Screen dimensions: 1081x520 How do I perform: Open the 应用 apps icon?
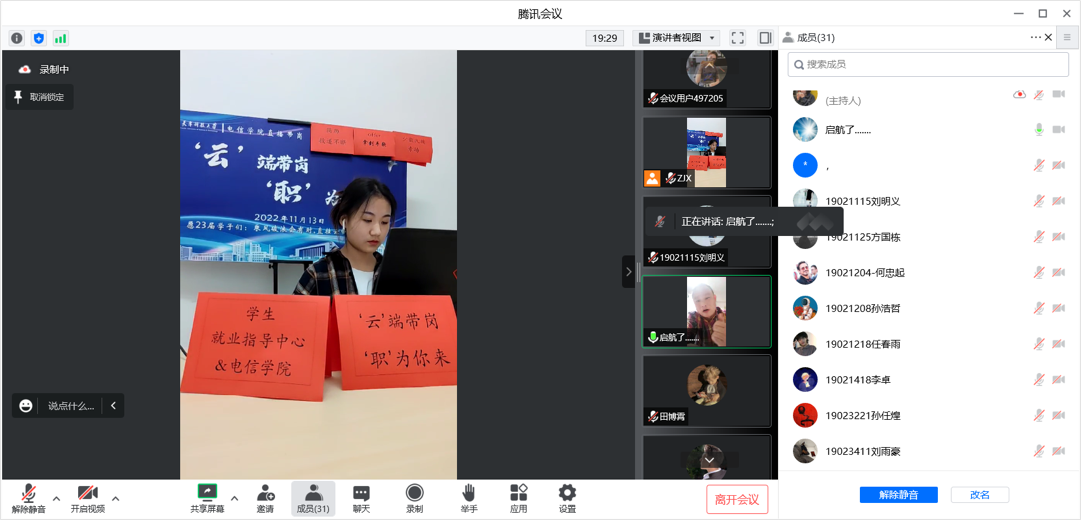point(518,493)
